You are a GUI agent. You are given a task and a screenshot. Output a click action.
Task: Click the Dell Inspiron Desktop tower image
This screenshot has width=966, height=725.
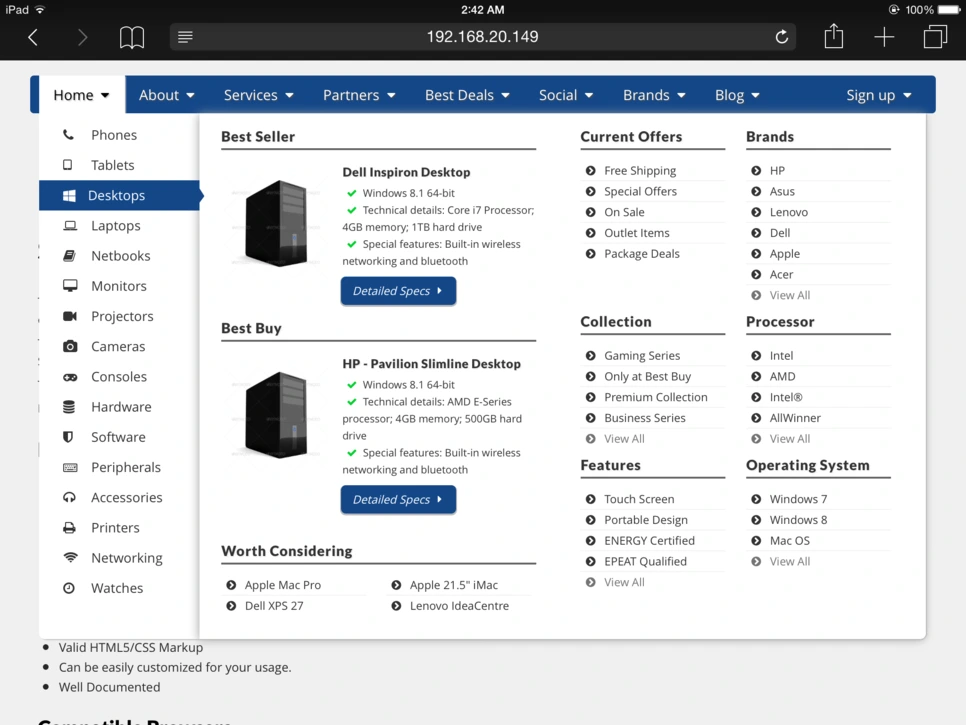pyautogui.click(x=275, y=223)
